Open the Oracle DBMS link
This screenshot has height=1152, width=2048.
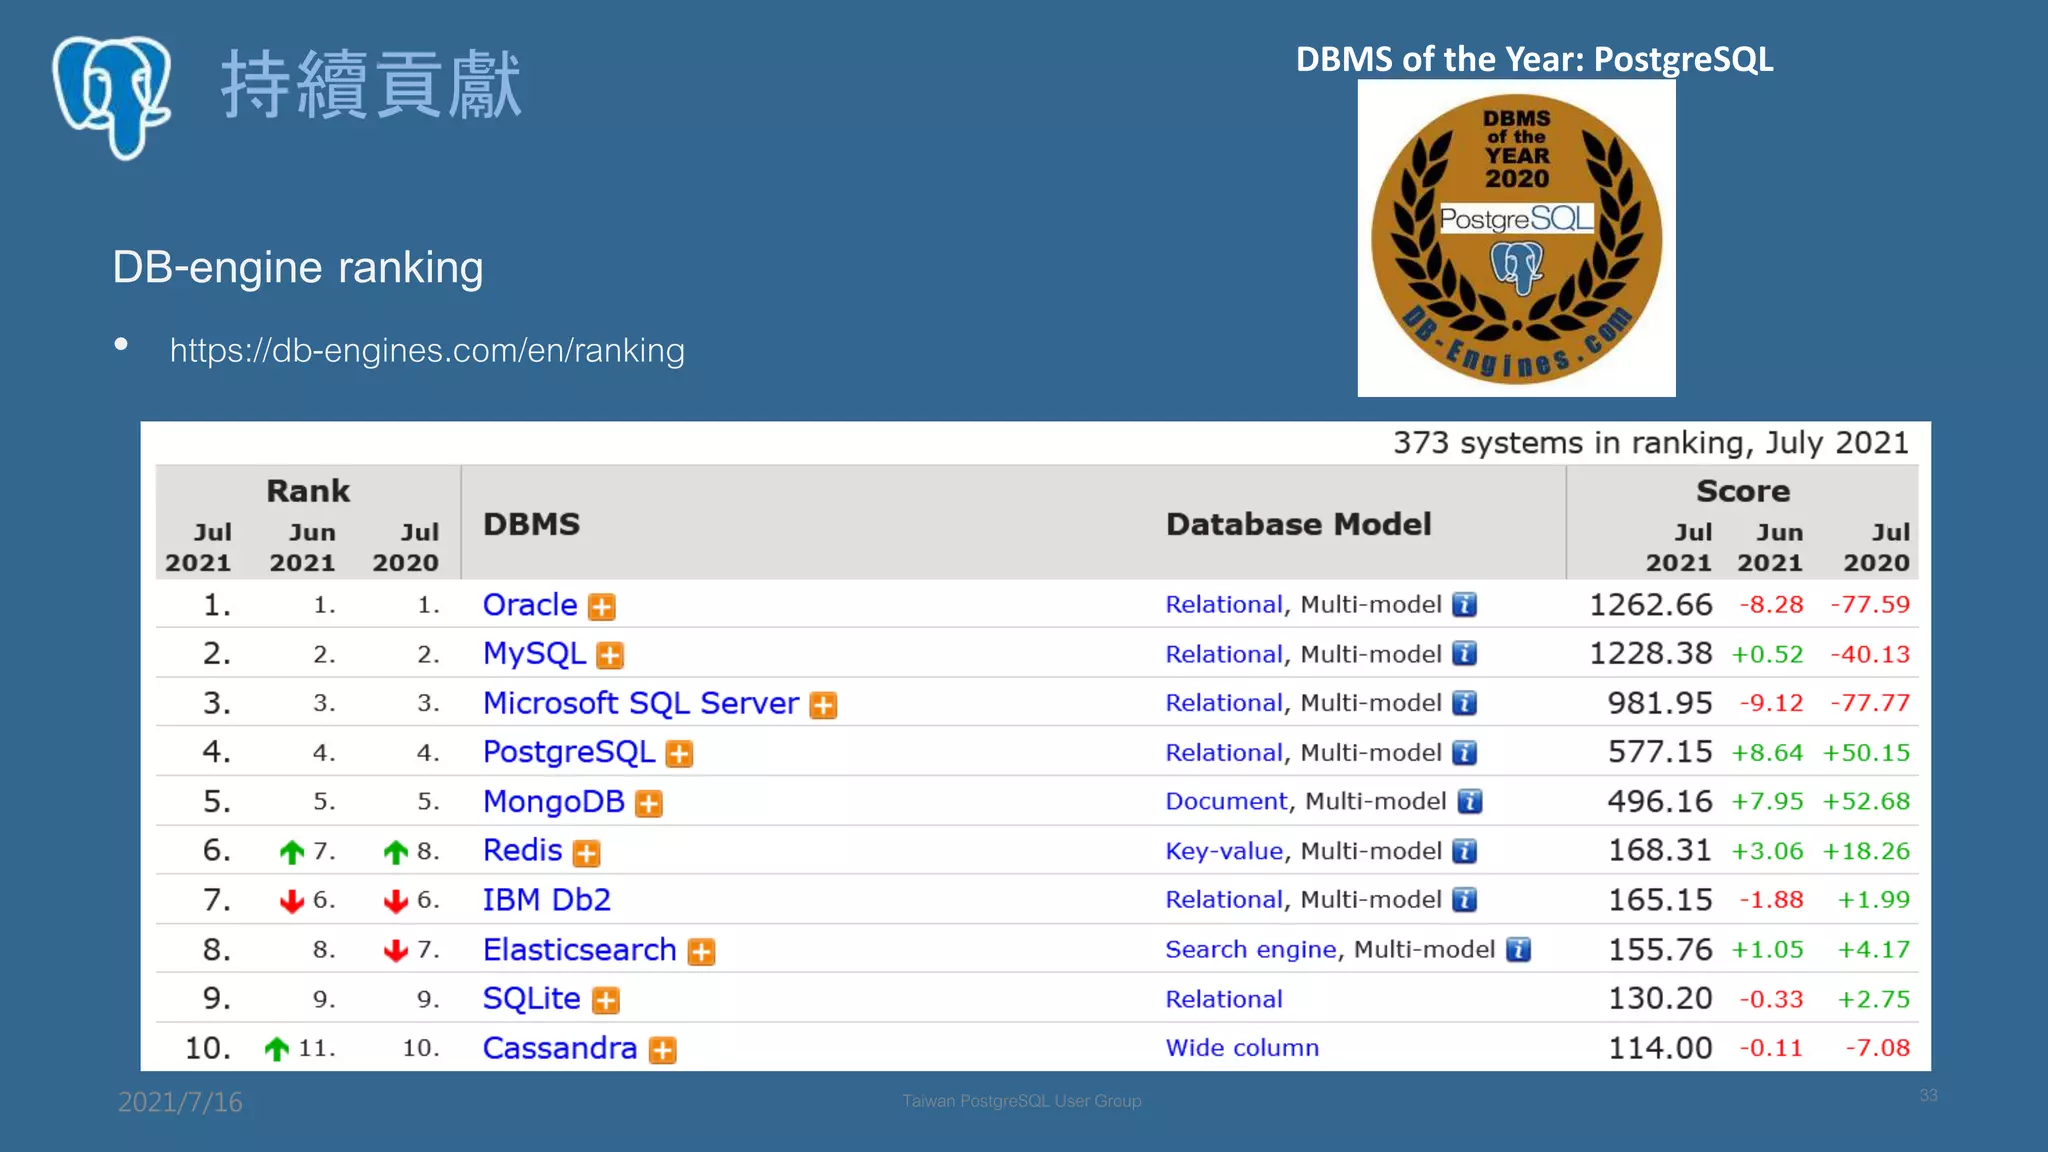pyautogui.click(x=530, y=605)
